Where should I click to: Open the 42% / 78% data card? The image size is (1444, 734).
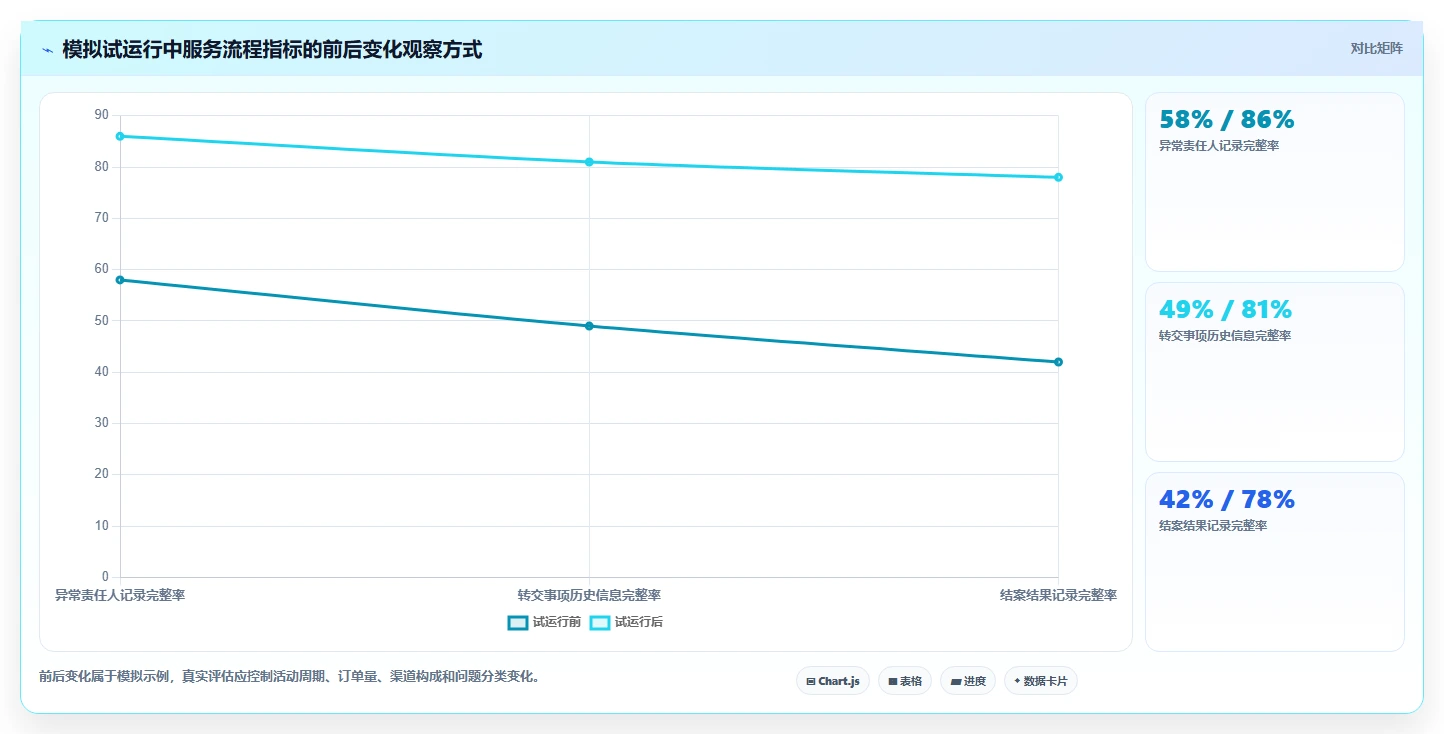[1275, 562]
